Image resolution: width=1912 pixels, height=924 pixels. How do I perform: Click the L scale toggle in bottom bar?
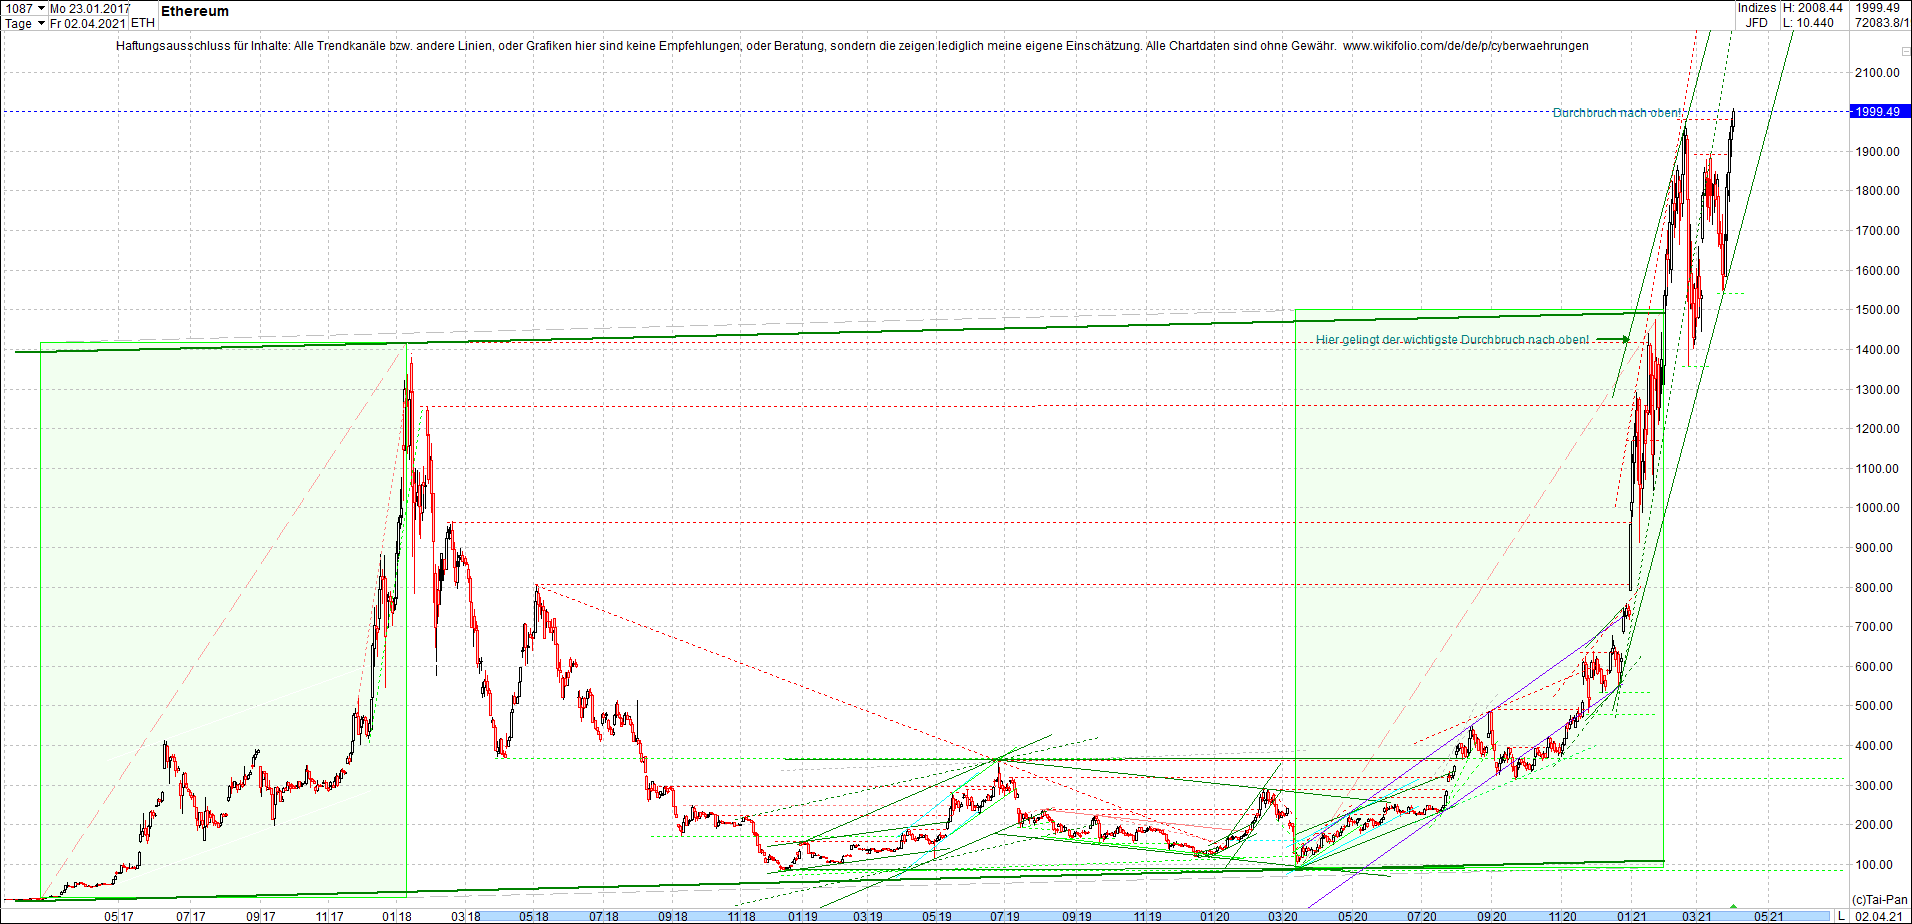[1841, 916]
